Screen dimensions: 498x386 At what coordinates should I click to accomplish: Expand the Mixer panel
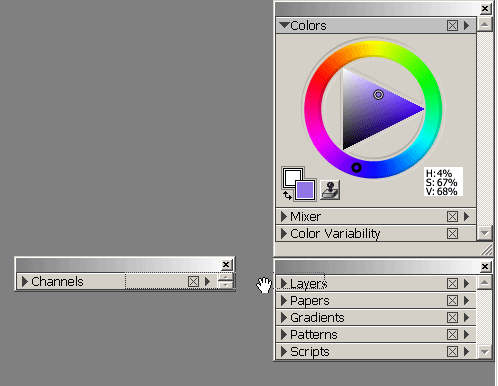pyautogui.click(x=284, y=217)
